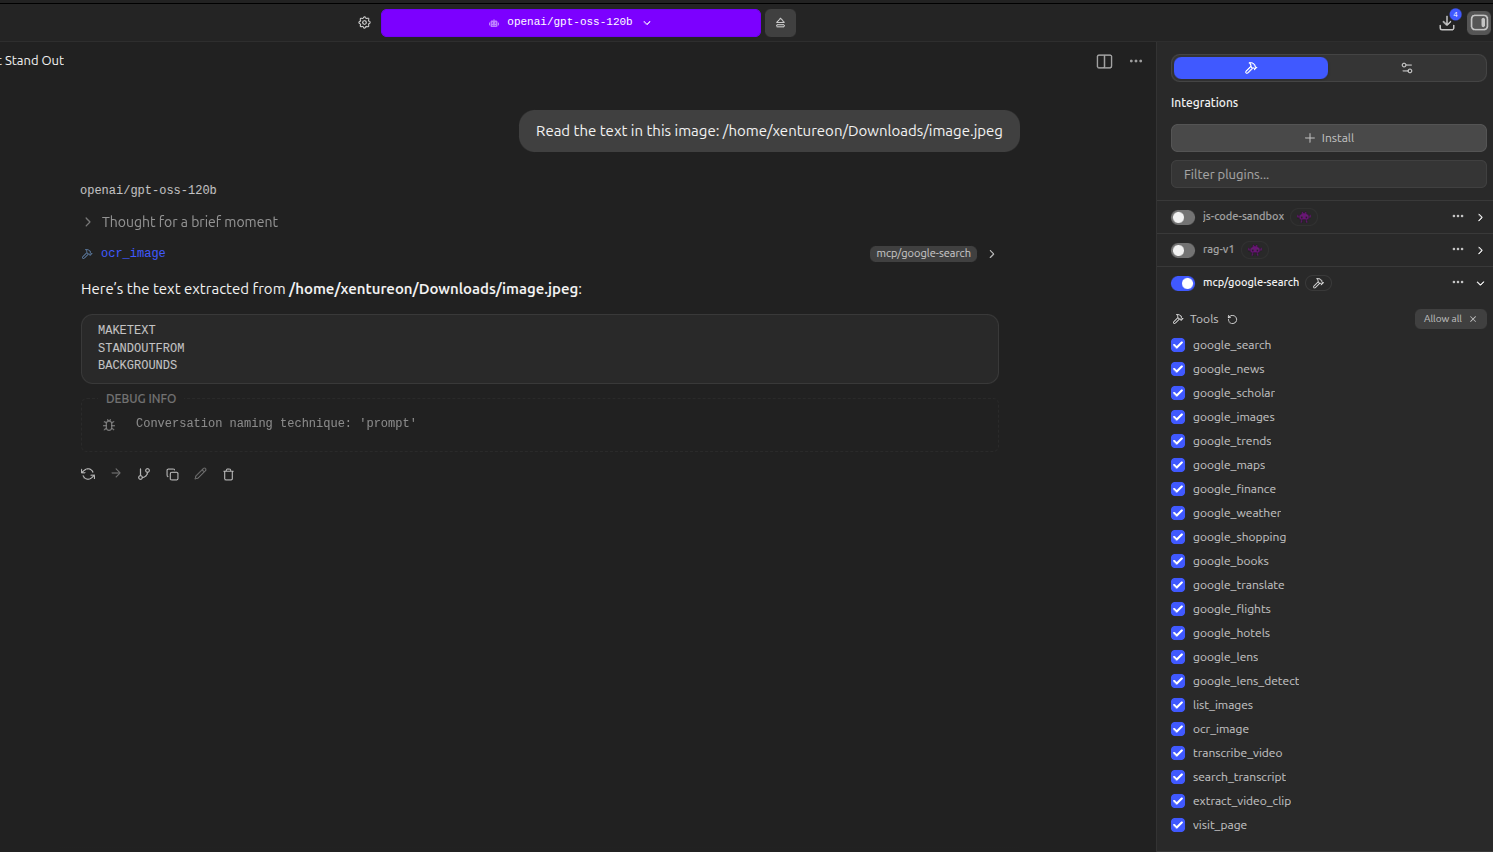Click the mcp/google-search tag on tool call
The width and height of the screenshot is (1493, 852).
click(924, 254)
